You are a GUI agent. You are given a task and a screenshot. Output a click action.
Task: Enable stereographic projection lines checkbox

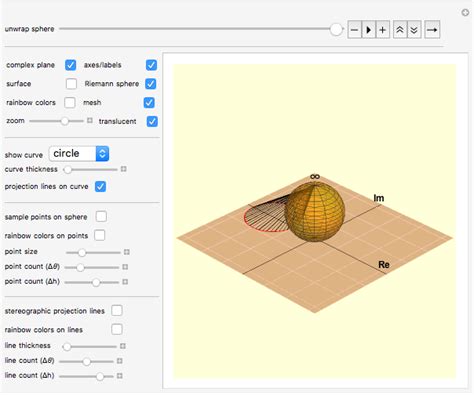pos(117,311)
